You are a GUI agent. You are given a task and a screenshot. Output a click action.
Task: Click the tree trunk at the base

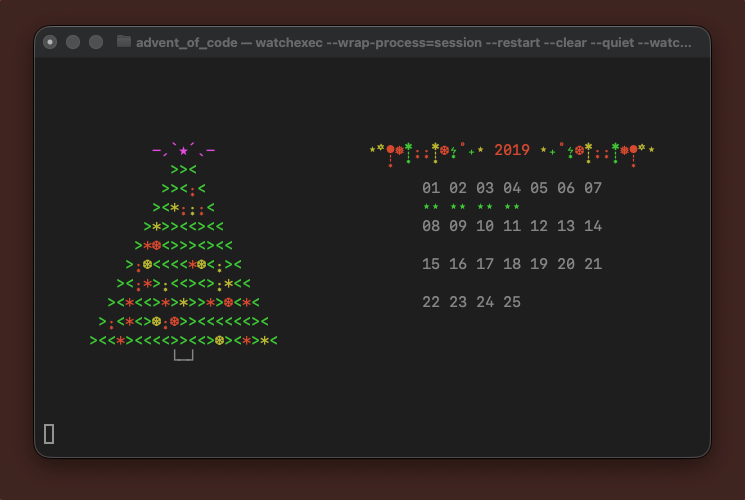coord(183,355)
